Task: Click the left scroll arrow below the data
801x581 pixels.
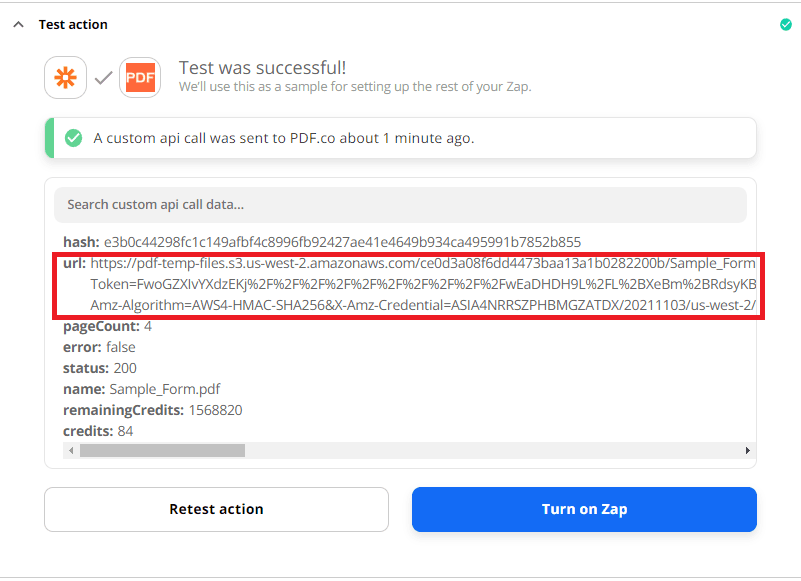Action: (x=70, y=450)
